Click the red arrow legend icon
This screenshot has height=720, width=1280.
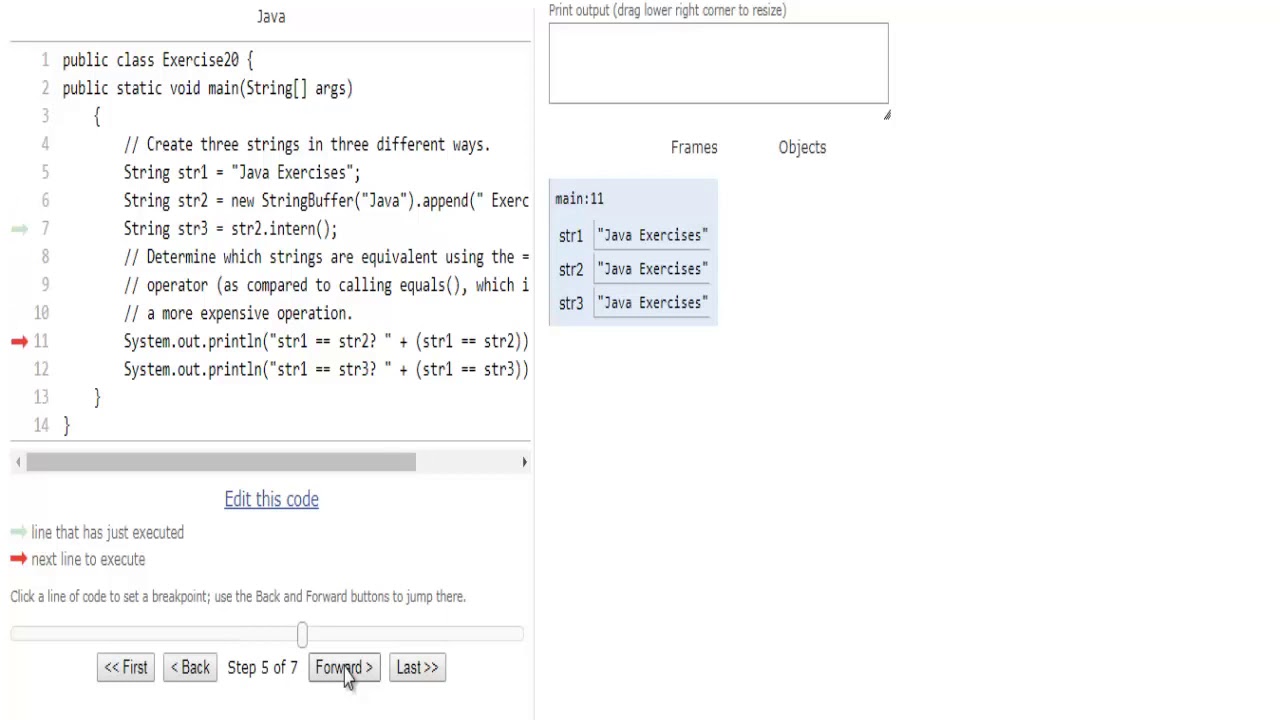point(18,559)
